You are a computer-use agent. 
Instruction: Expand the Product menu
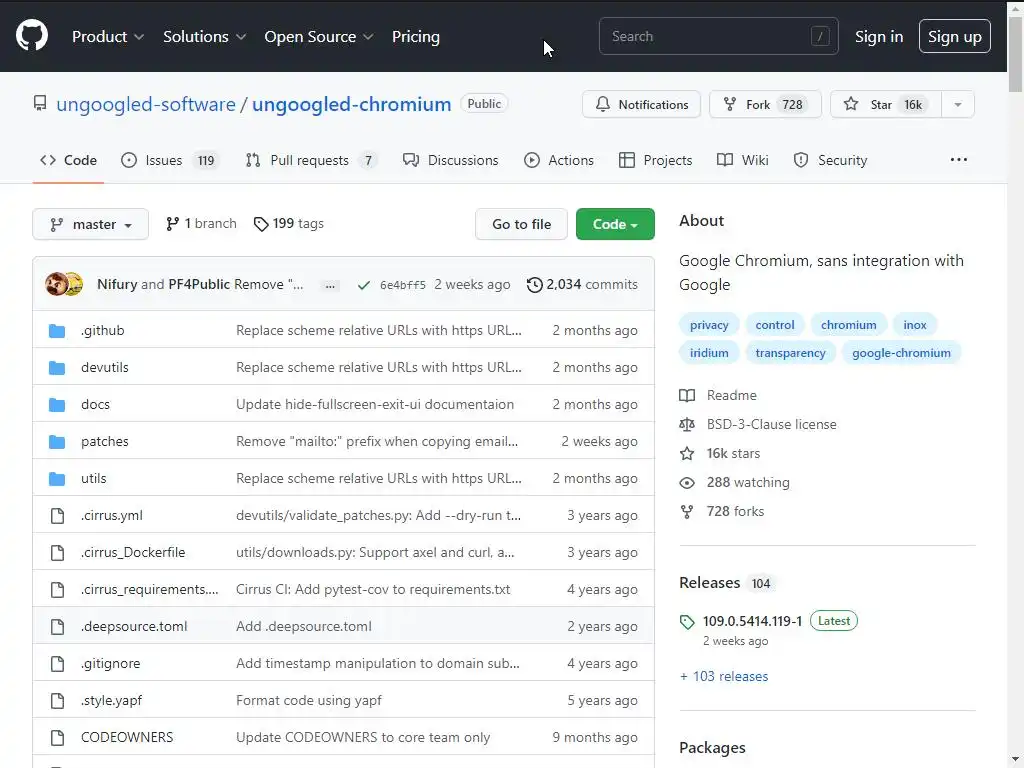click(x=108, y=37)
